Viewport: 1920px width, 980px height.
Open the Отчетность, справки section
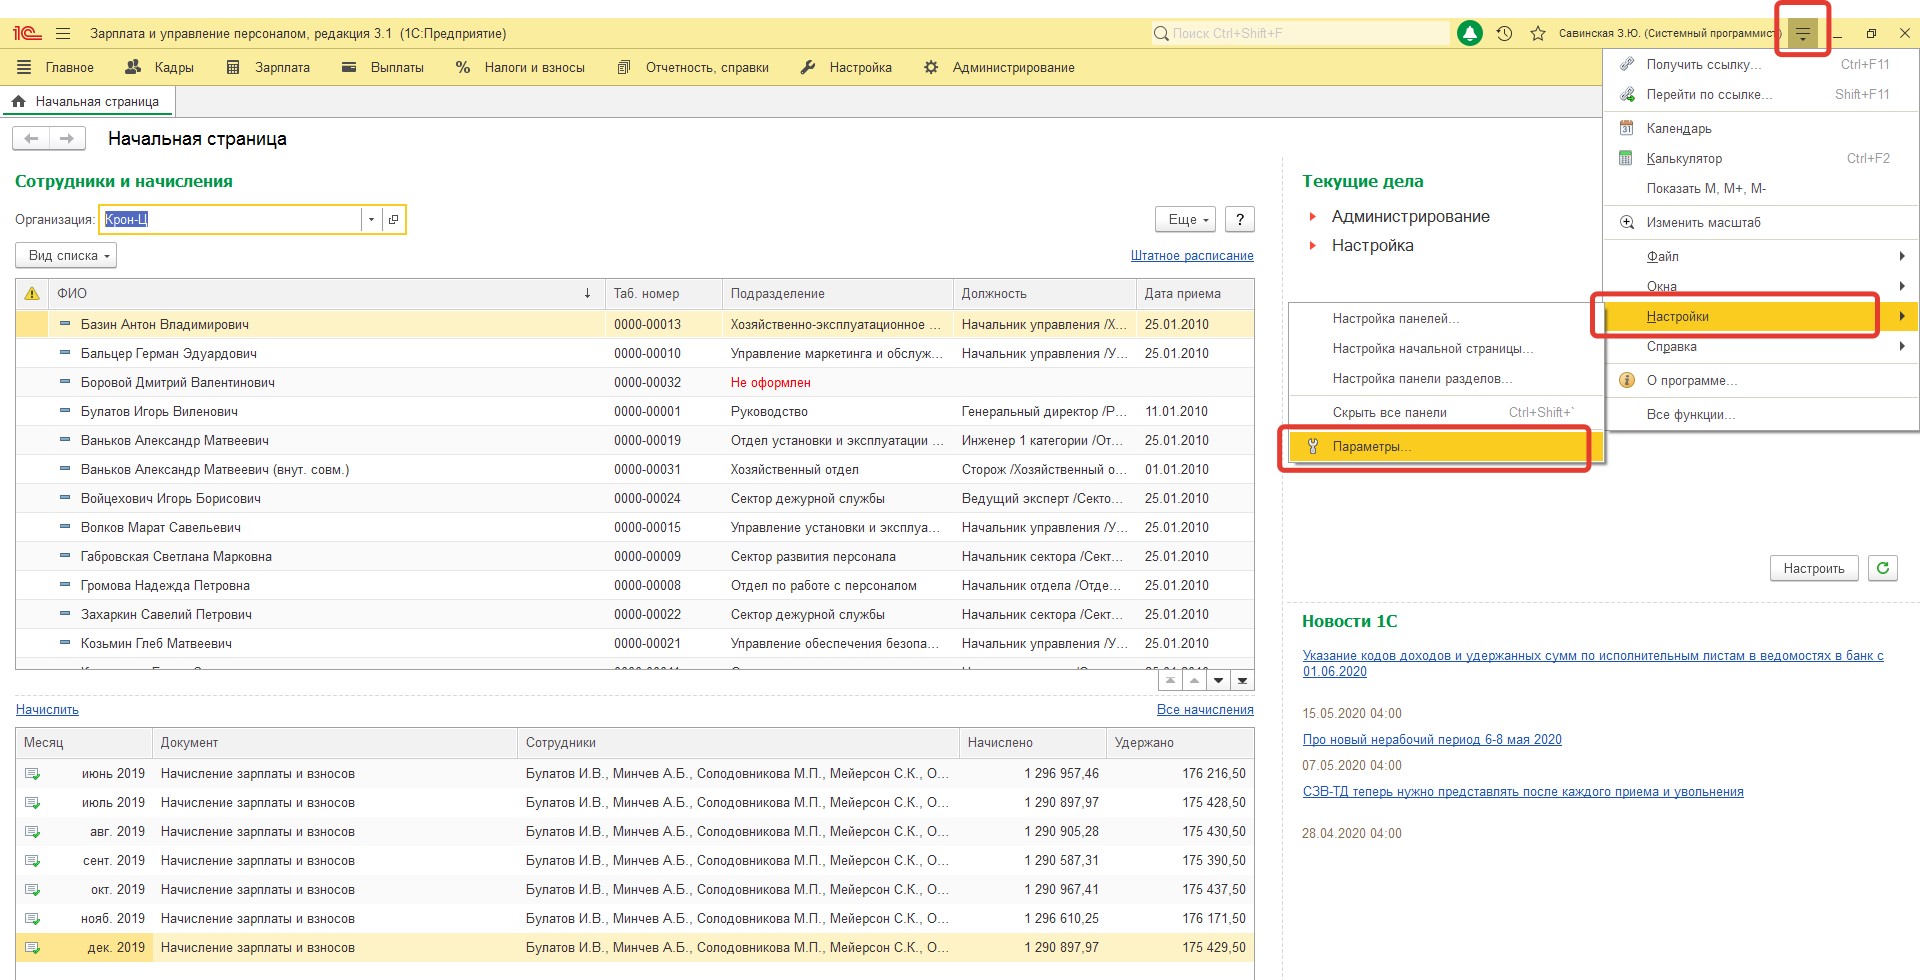(x=693, y=67)
